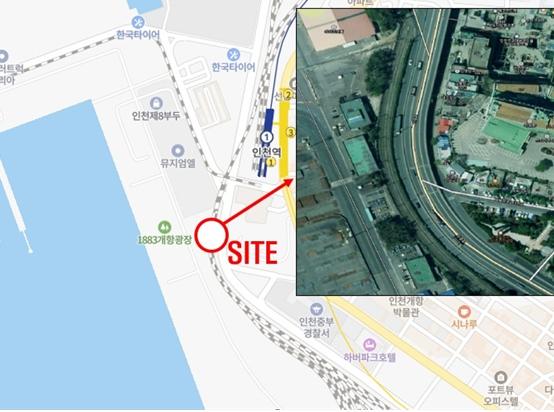Click the pink 하버파크호텔 hotel icon
The image size is (554, 412).
tap(370, 344)
